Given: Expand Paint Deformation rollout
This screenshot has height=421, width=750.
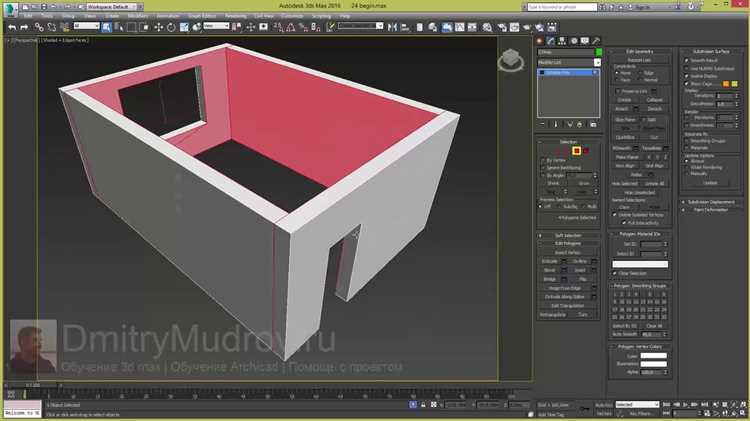Looking at the screenshot, I should pos(710,210).
